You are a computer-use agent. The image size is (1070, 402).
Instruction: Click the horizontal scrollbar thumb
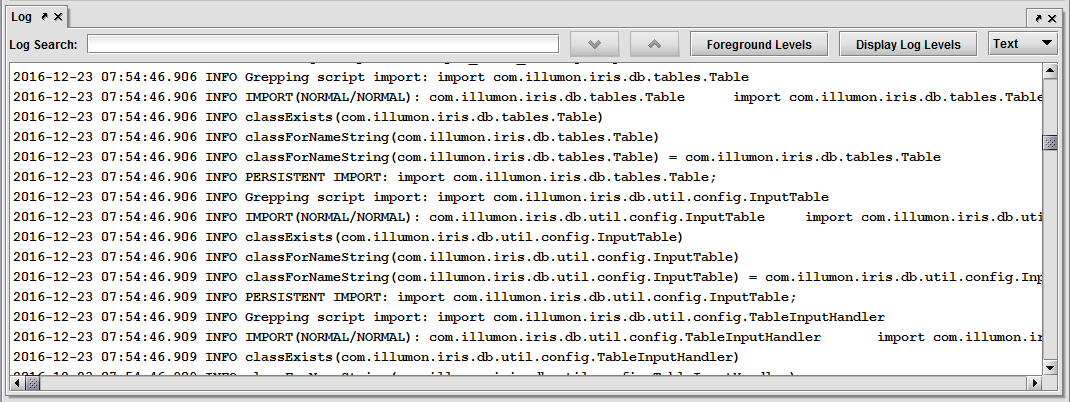coord(32,383)
